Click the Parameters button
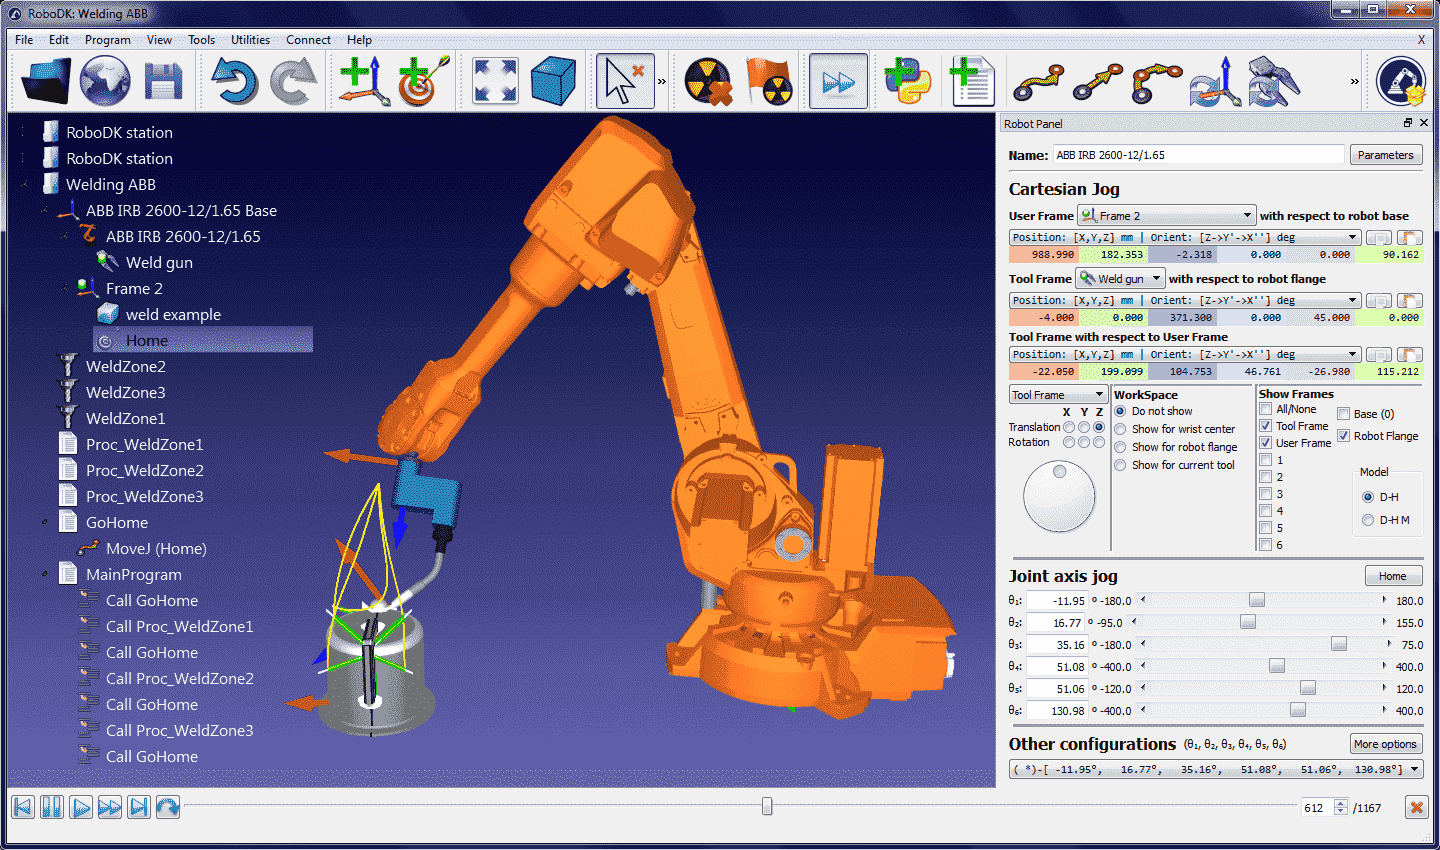1440x850 pixels. pyautogui.click(x=1385, y=155)
